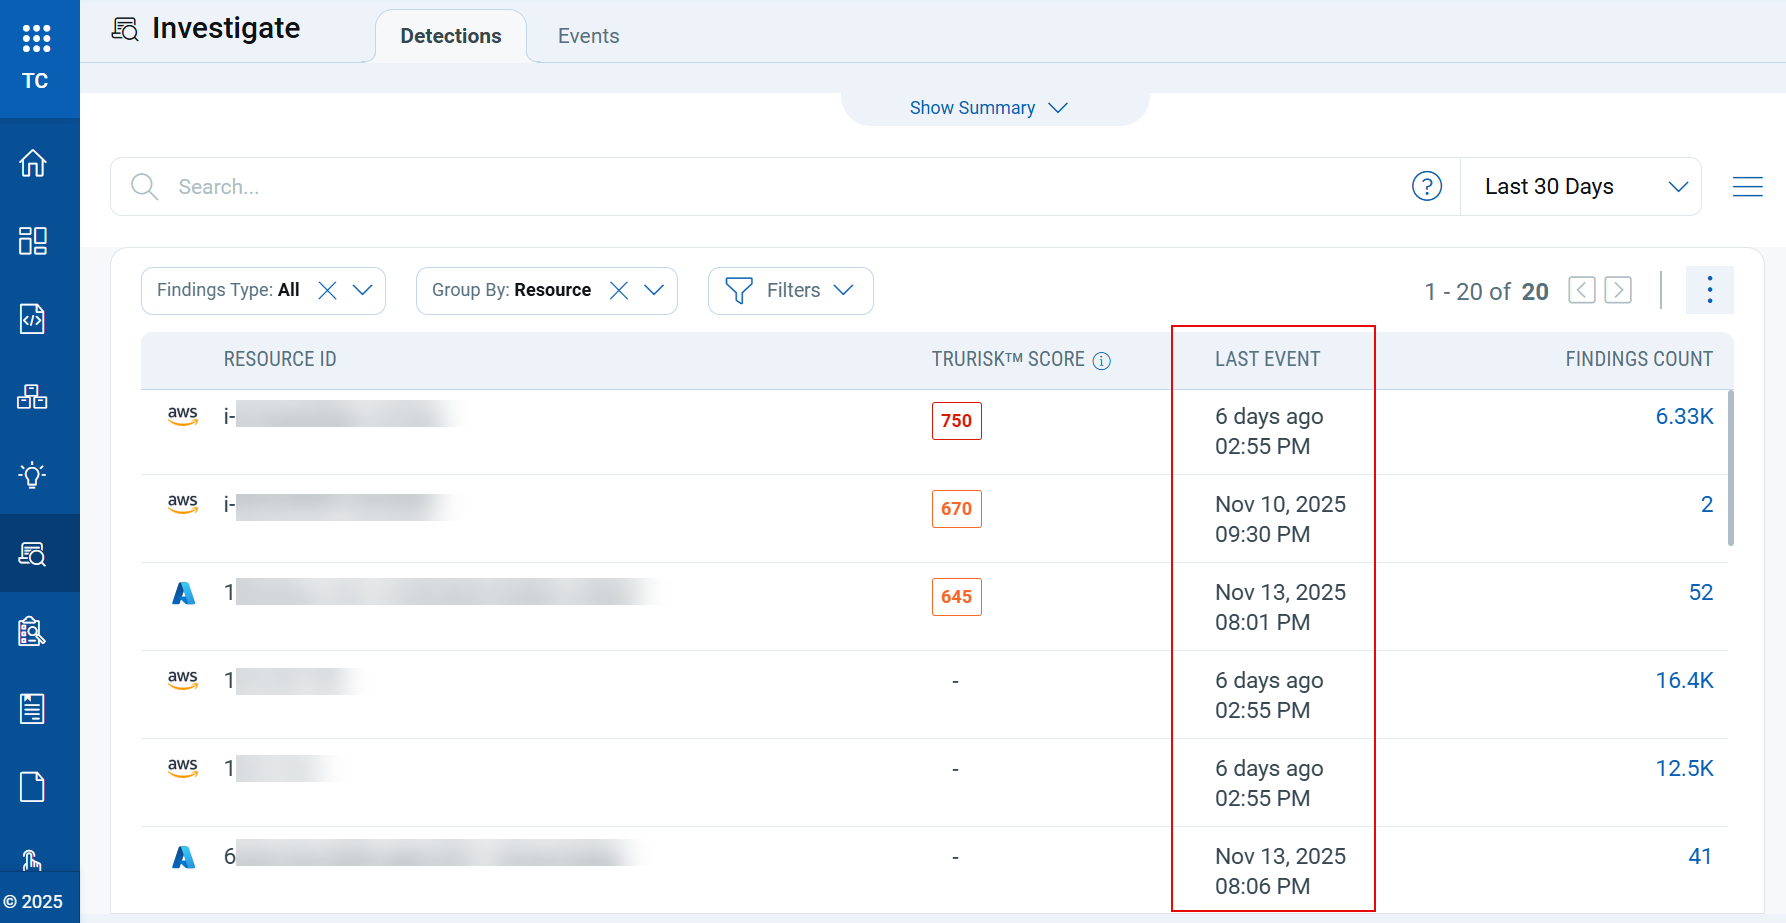
Task: Go to previous page of results
Action: click(1582, 290)
